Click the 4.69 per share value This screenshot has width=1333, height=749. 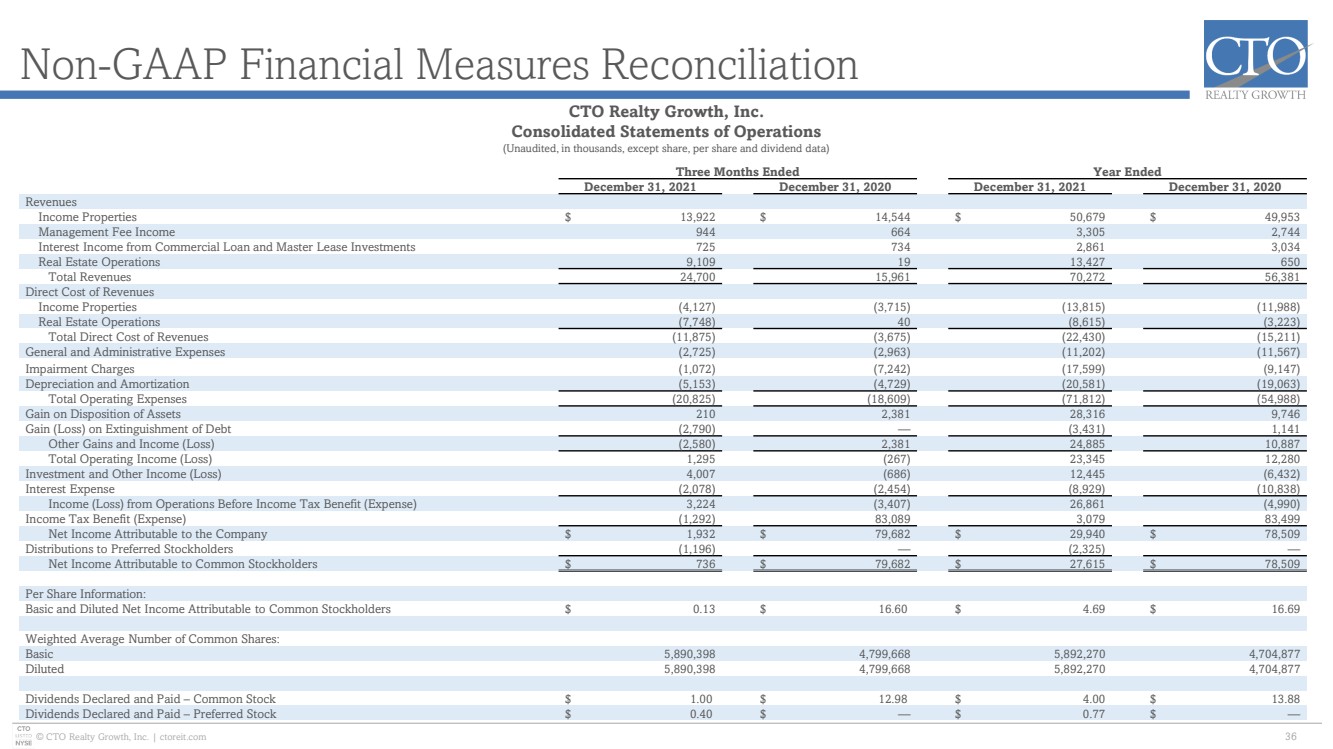pyautogui.click(x=1093, y=609)
